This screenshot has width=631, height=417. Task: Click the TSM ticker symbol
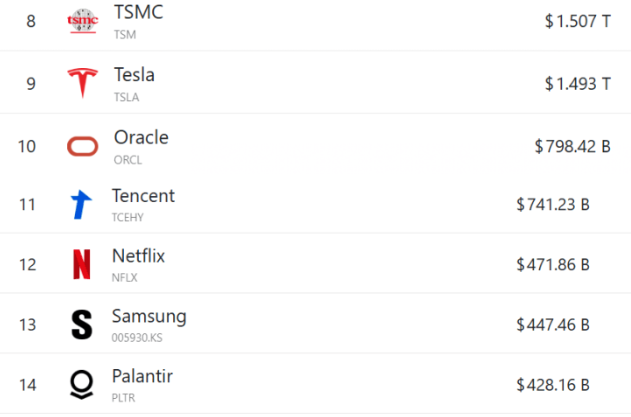pyautogui.click(x=125, y=34)
